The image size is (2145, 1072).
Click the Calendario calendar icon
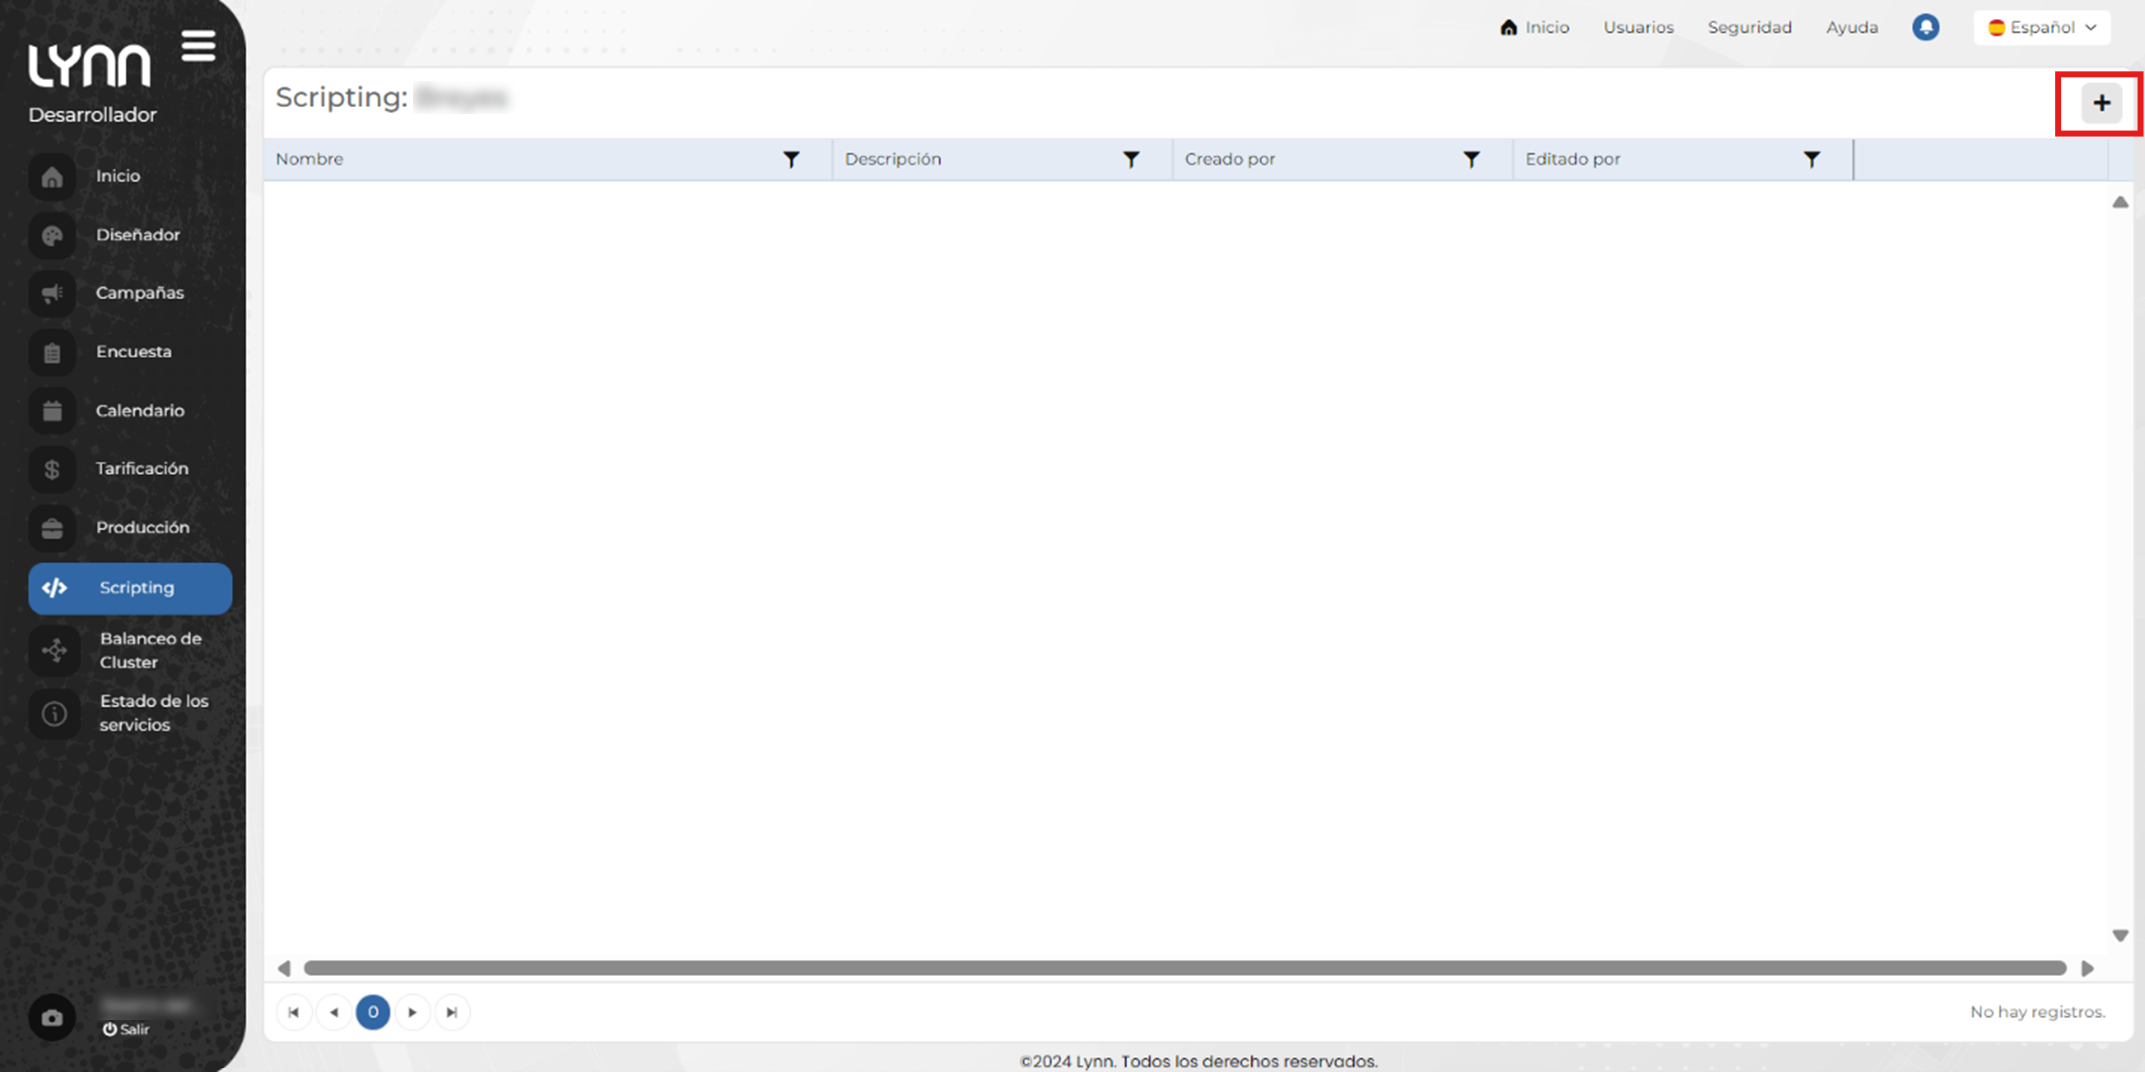pyautogui.click(x=52, y=411)
